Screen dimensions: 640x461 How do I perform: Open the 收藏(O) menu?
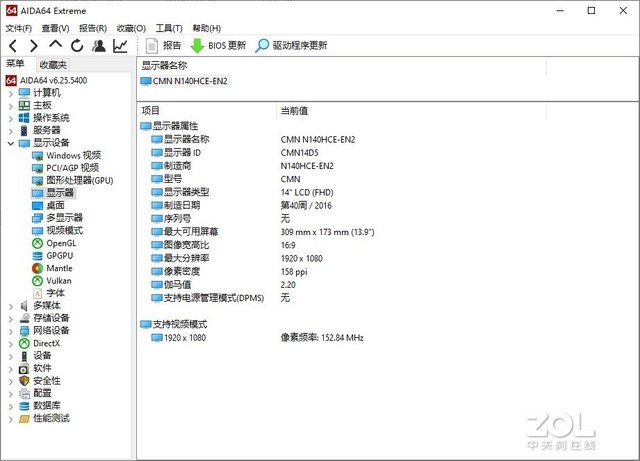tap(131, 28)
